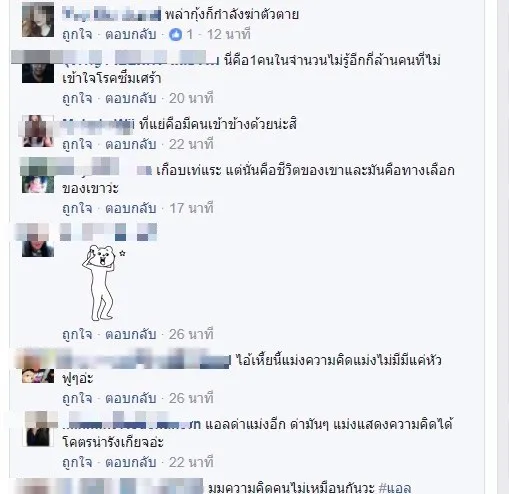Like the comment posted 17 minutes ago

77,208
